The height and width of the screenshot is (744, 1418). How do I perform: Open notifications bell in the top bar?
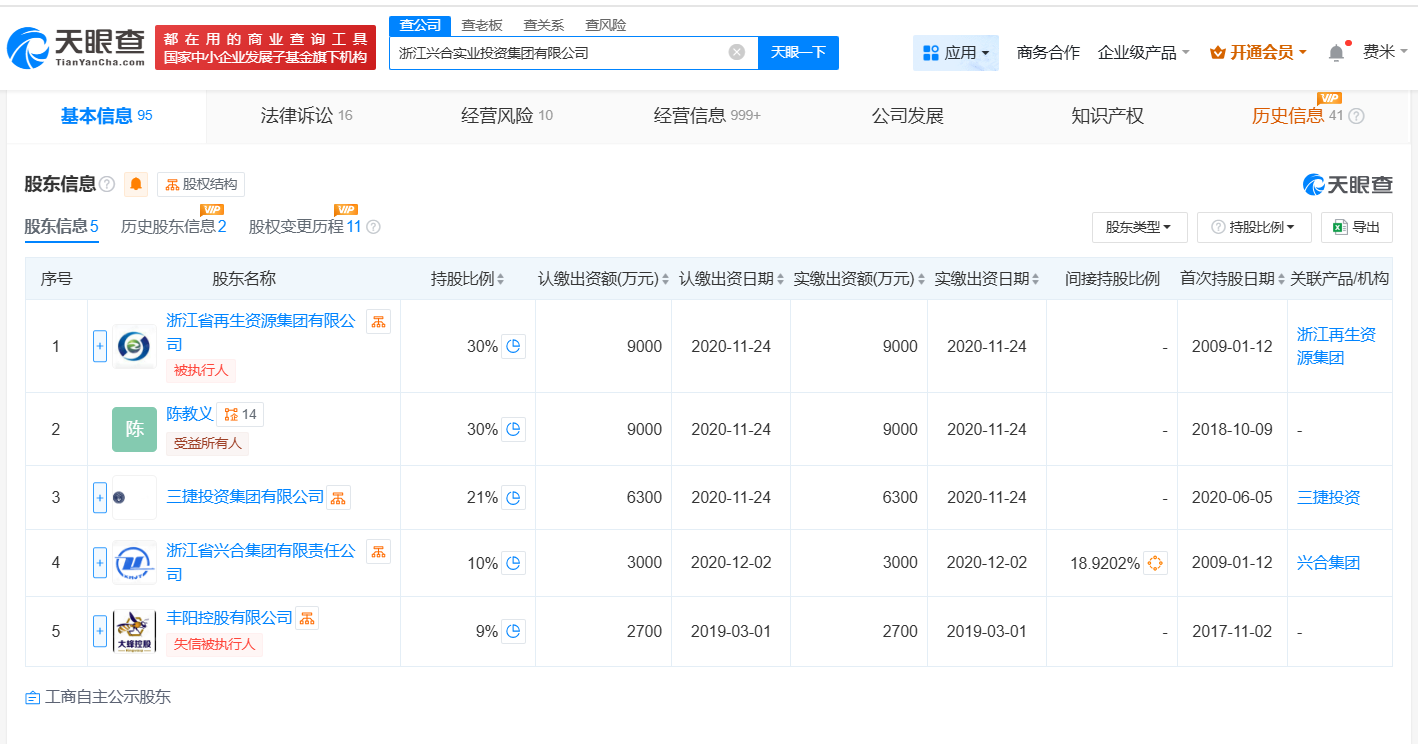click(1336, 52)
